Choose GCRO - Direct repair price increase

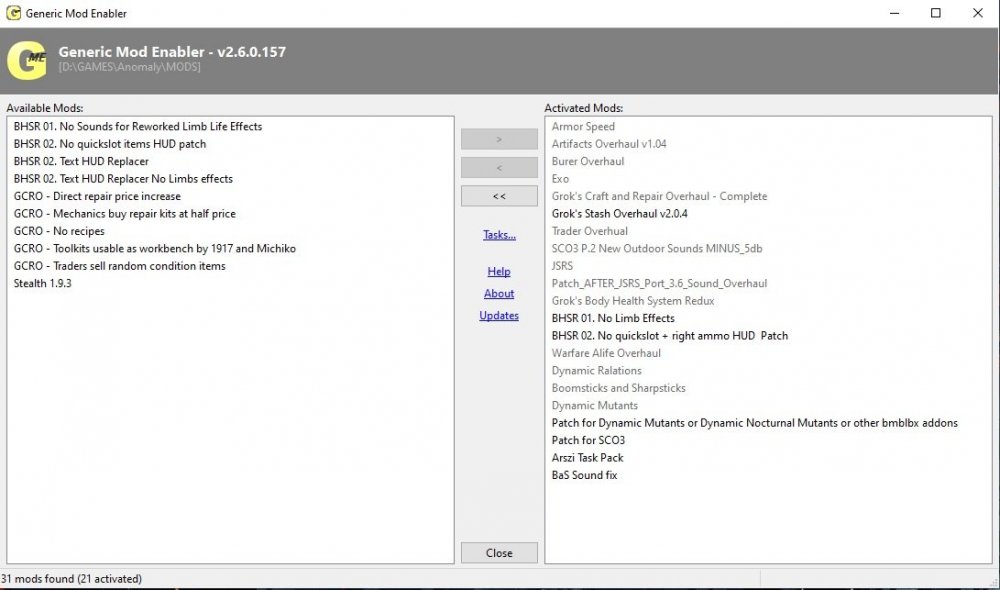pos(97,196)
